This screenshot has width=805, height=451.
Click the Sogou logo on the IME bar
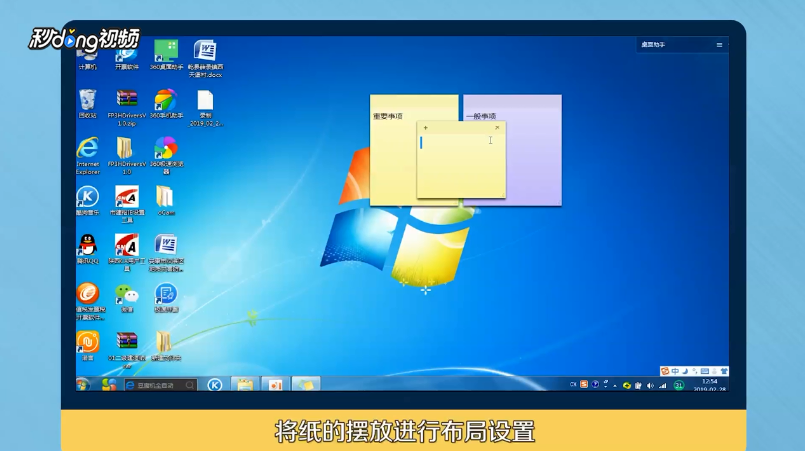(665, 371)
